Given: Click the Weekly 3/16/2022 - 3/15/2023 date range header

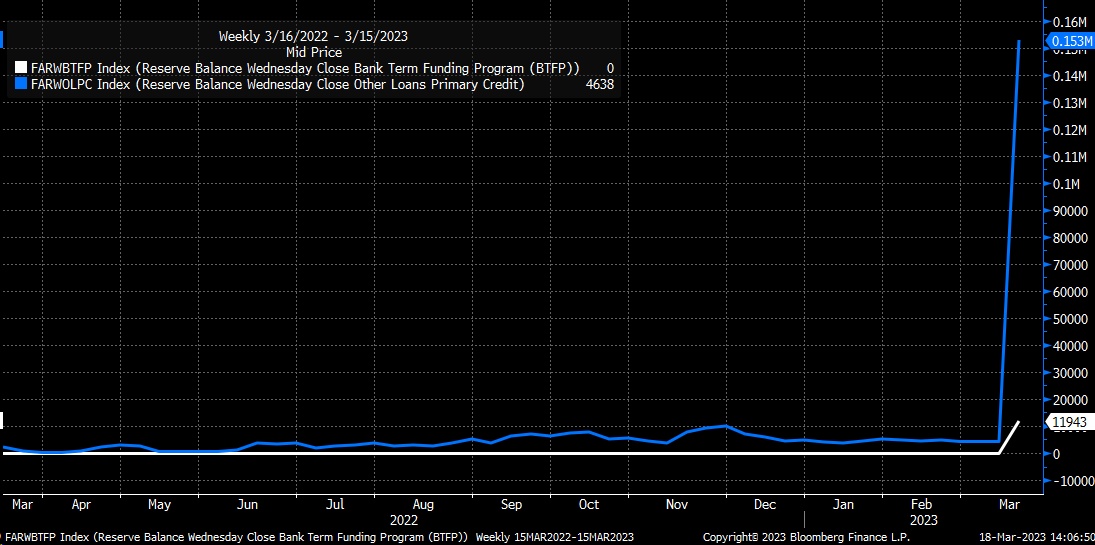Looking at the screenshot, I should pyautogui.click(x=313, y=36).
